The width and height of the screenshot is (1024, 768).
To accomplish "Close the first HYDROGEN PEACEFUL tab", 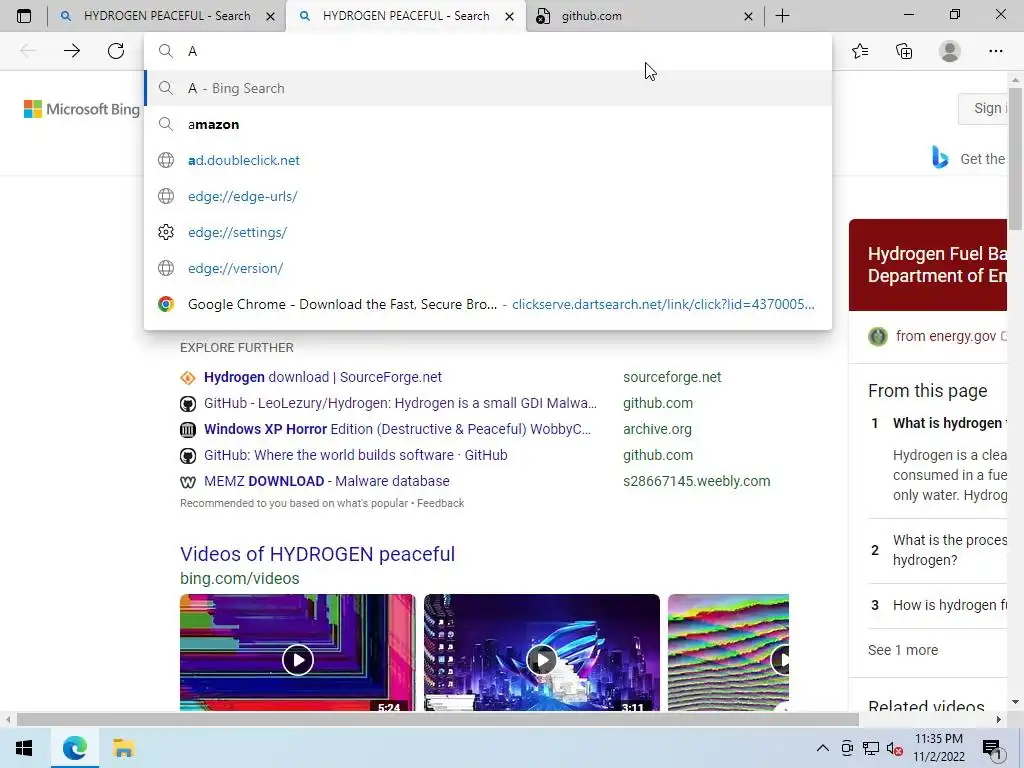I will [270, 16].
